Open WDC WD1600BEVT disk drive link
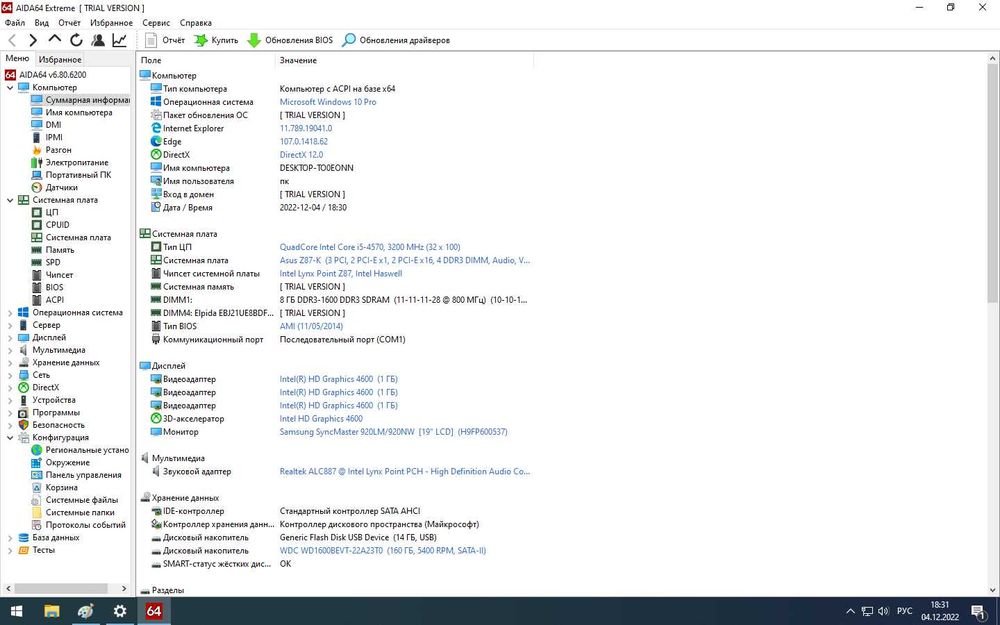This screenshot has width=1000, height=625. tap(383, 551)
